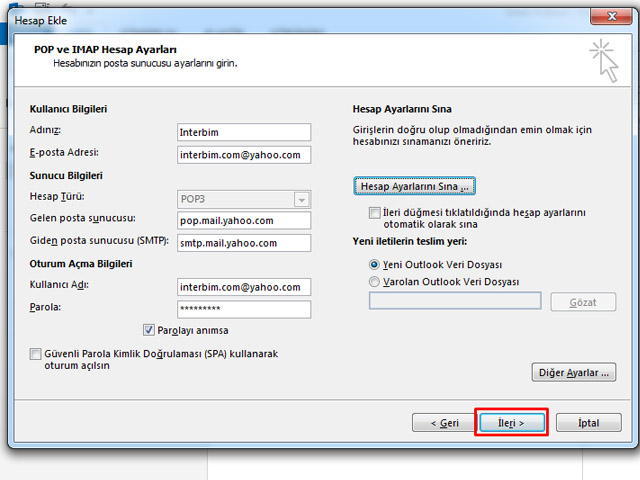The height and width of the screenshot is (480, 640).
Task: Cancel the dialog with İptal
Action: pyautogui.click(x=589, y=423)
